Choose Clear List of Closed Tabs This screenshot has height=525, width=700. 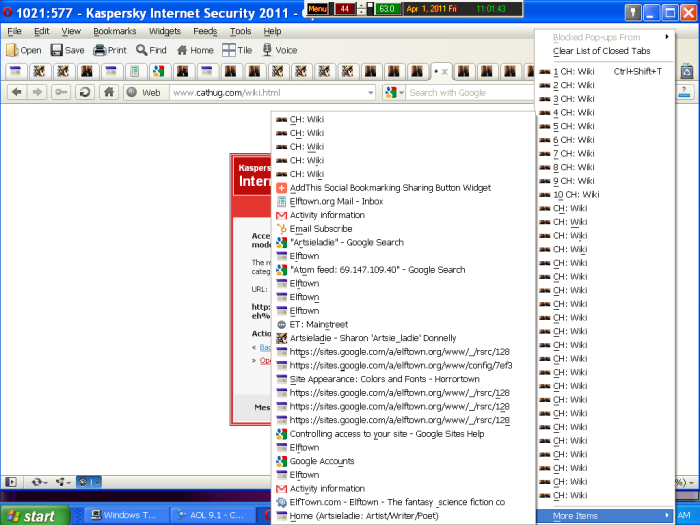(605, 51)
